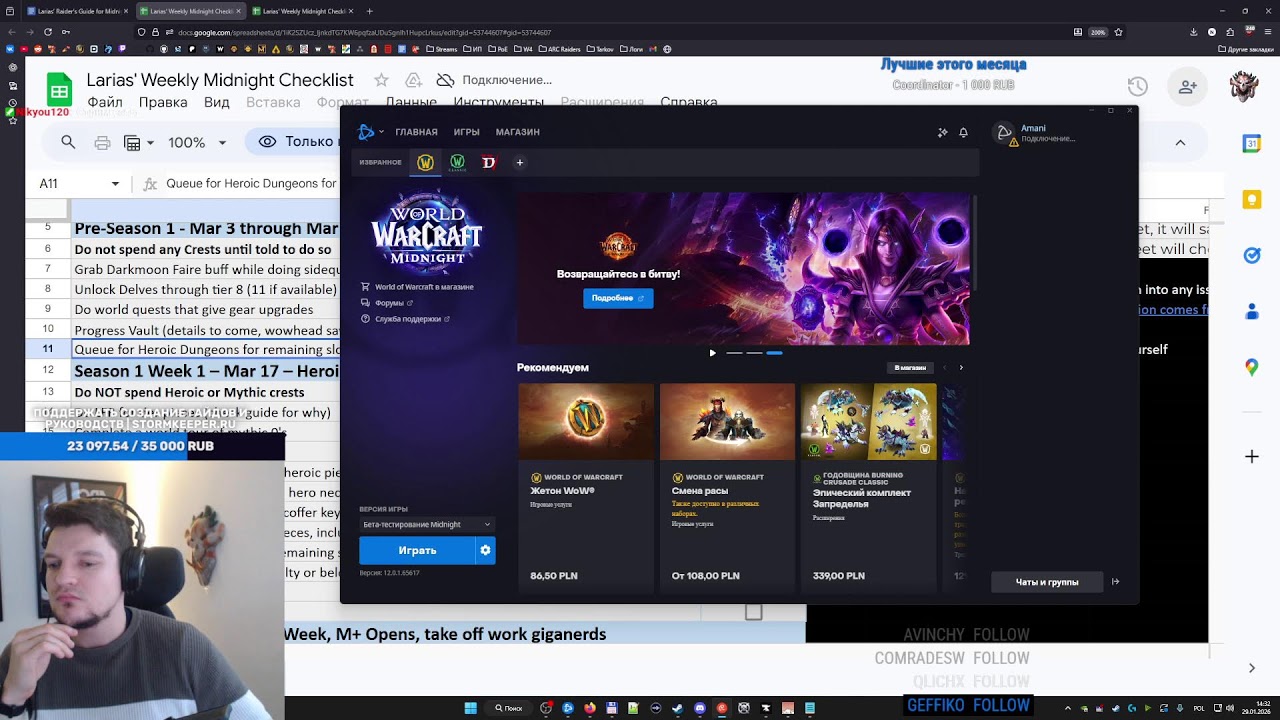
Task: Open Battle.net notifications bell
Action: 963,132
